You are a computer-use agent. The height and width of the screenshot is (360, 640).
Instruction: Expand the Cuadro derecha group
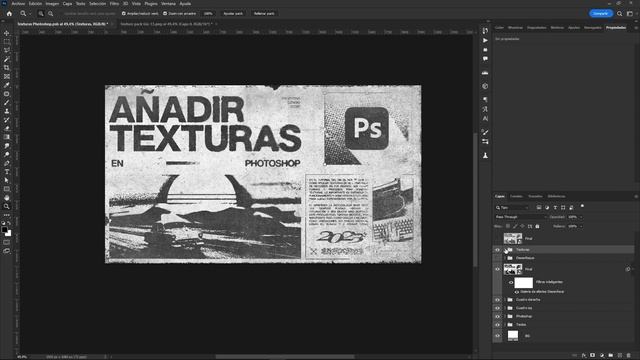pyautogui.click(x=505, y=300)
